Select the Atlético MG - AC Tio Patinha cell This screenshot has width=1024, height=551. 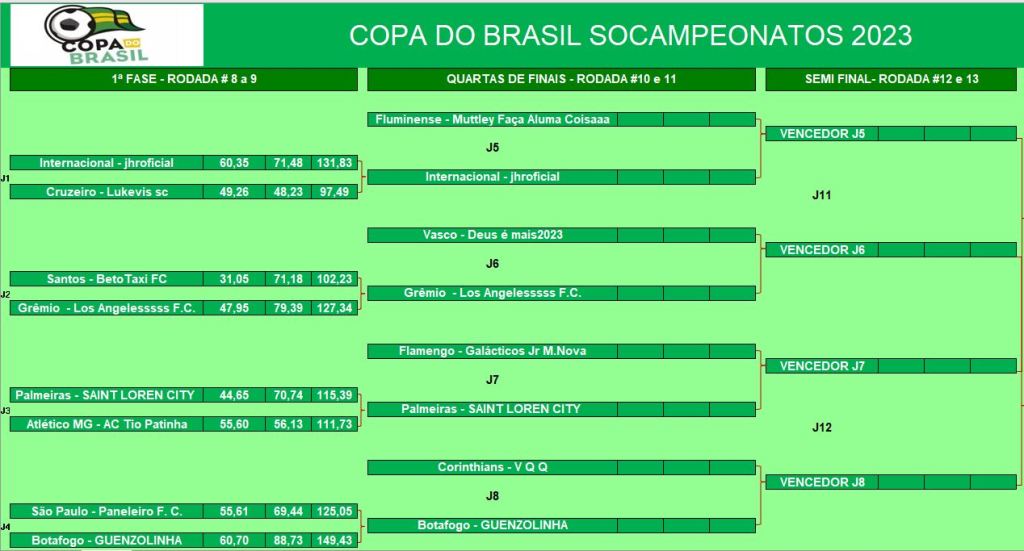point(105,424)
